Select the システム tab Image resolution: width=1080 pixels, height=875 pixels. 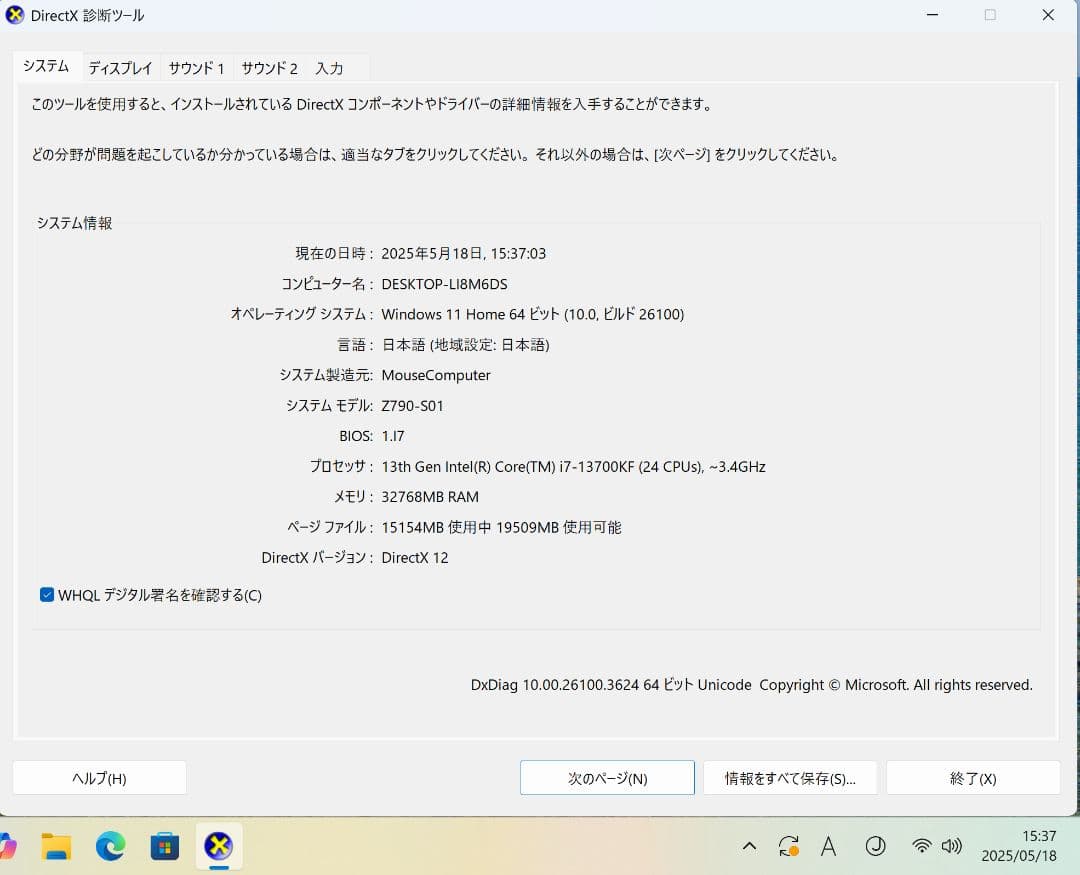click(46, 65)
